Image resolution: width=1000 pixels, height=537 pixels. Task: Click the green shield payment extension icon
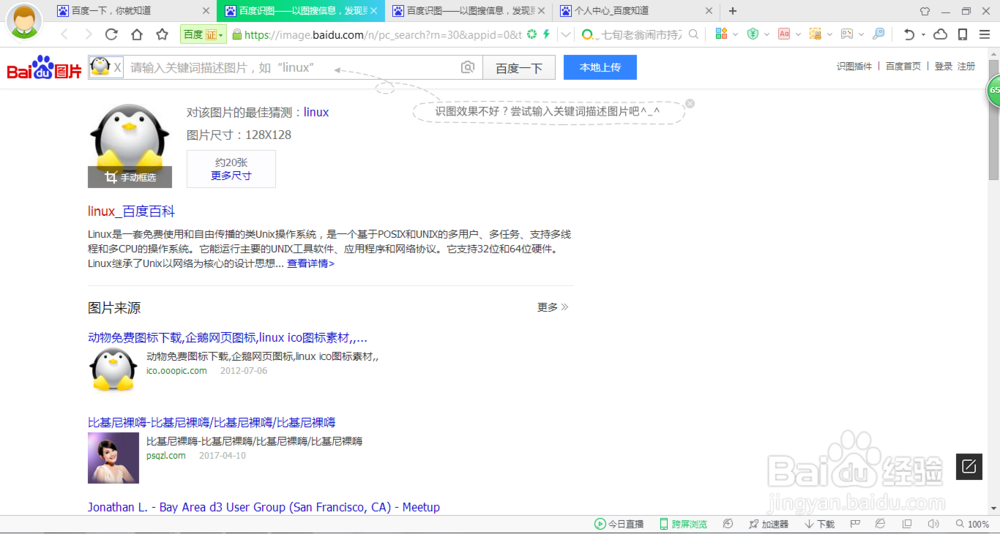pos(753,34)
